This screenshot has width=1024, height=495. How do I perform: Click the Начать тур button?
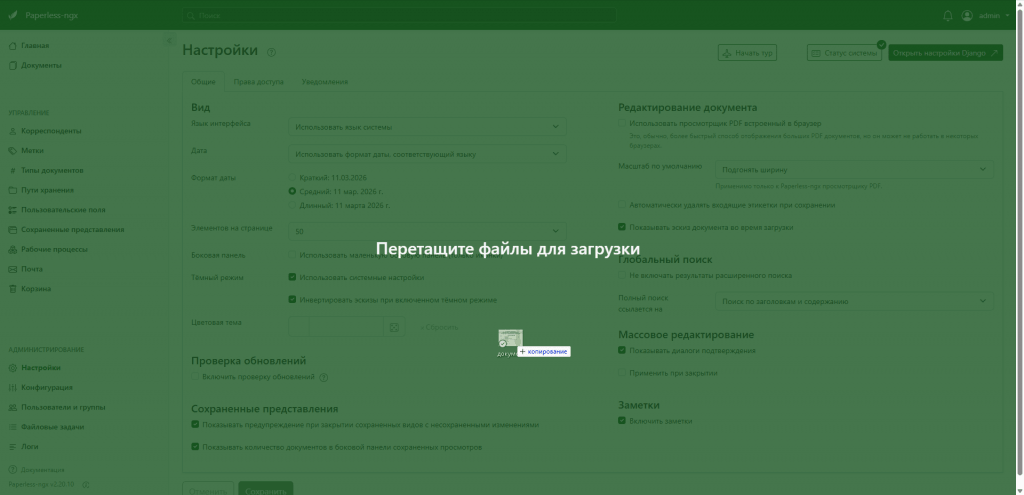747,53
